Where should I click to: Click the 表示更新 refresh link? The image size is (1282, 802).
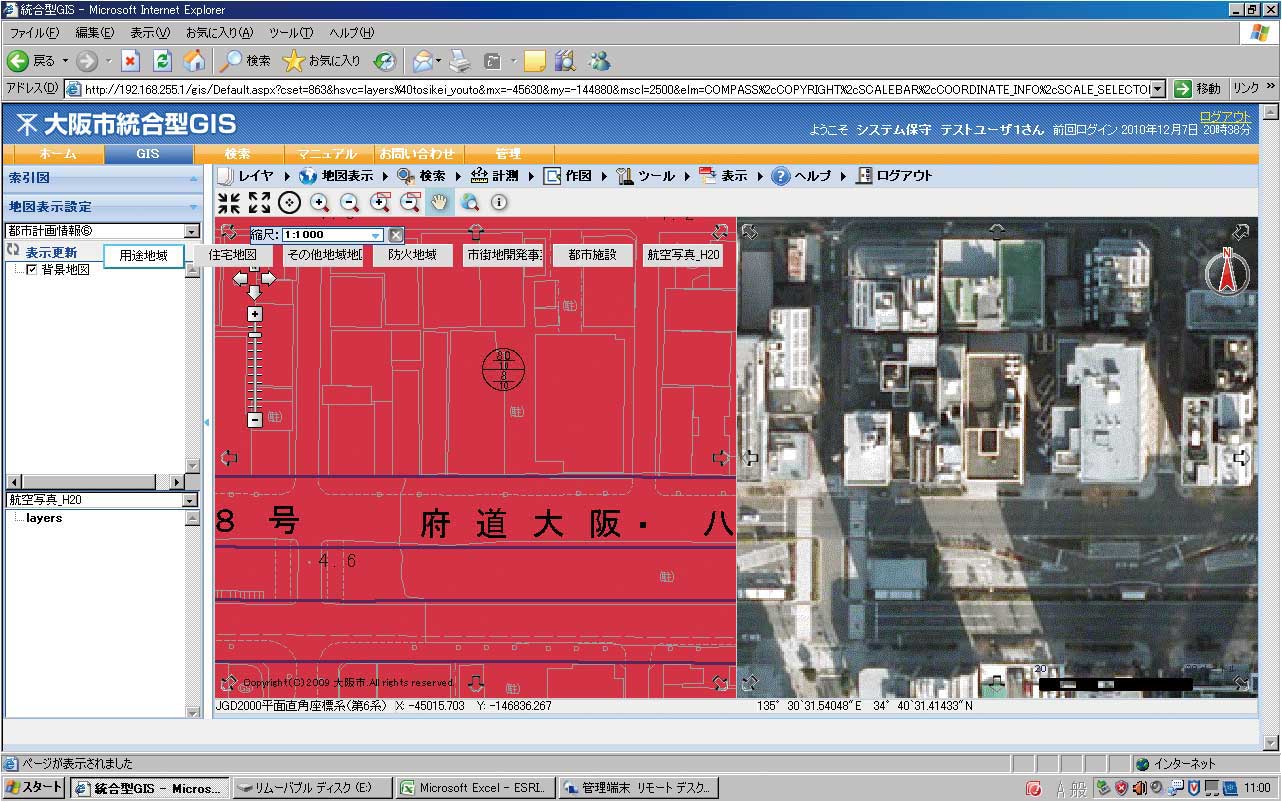tap(50, 252)
